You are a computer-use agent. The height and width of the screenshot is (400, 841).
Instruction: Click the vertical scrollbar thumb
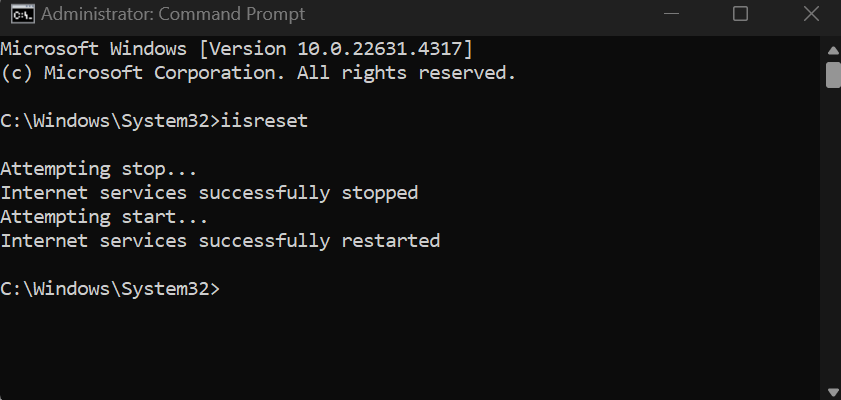pyautogui.click(x=833, y=74)
